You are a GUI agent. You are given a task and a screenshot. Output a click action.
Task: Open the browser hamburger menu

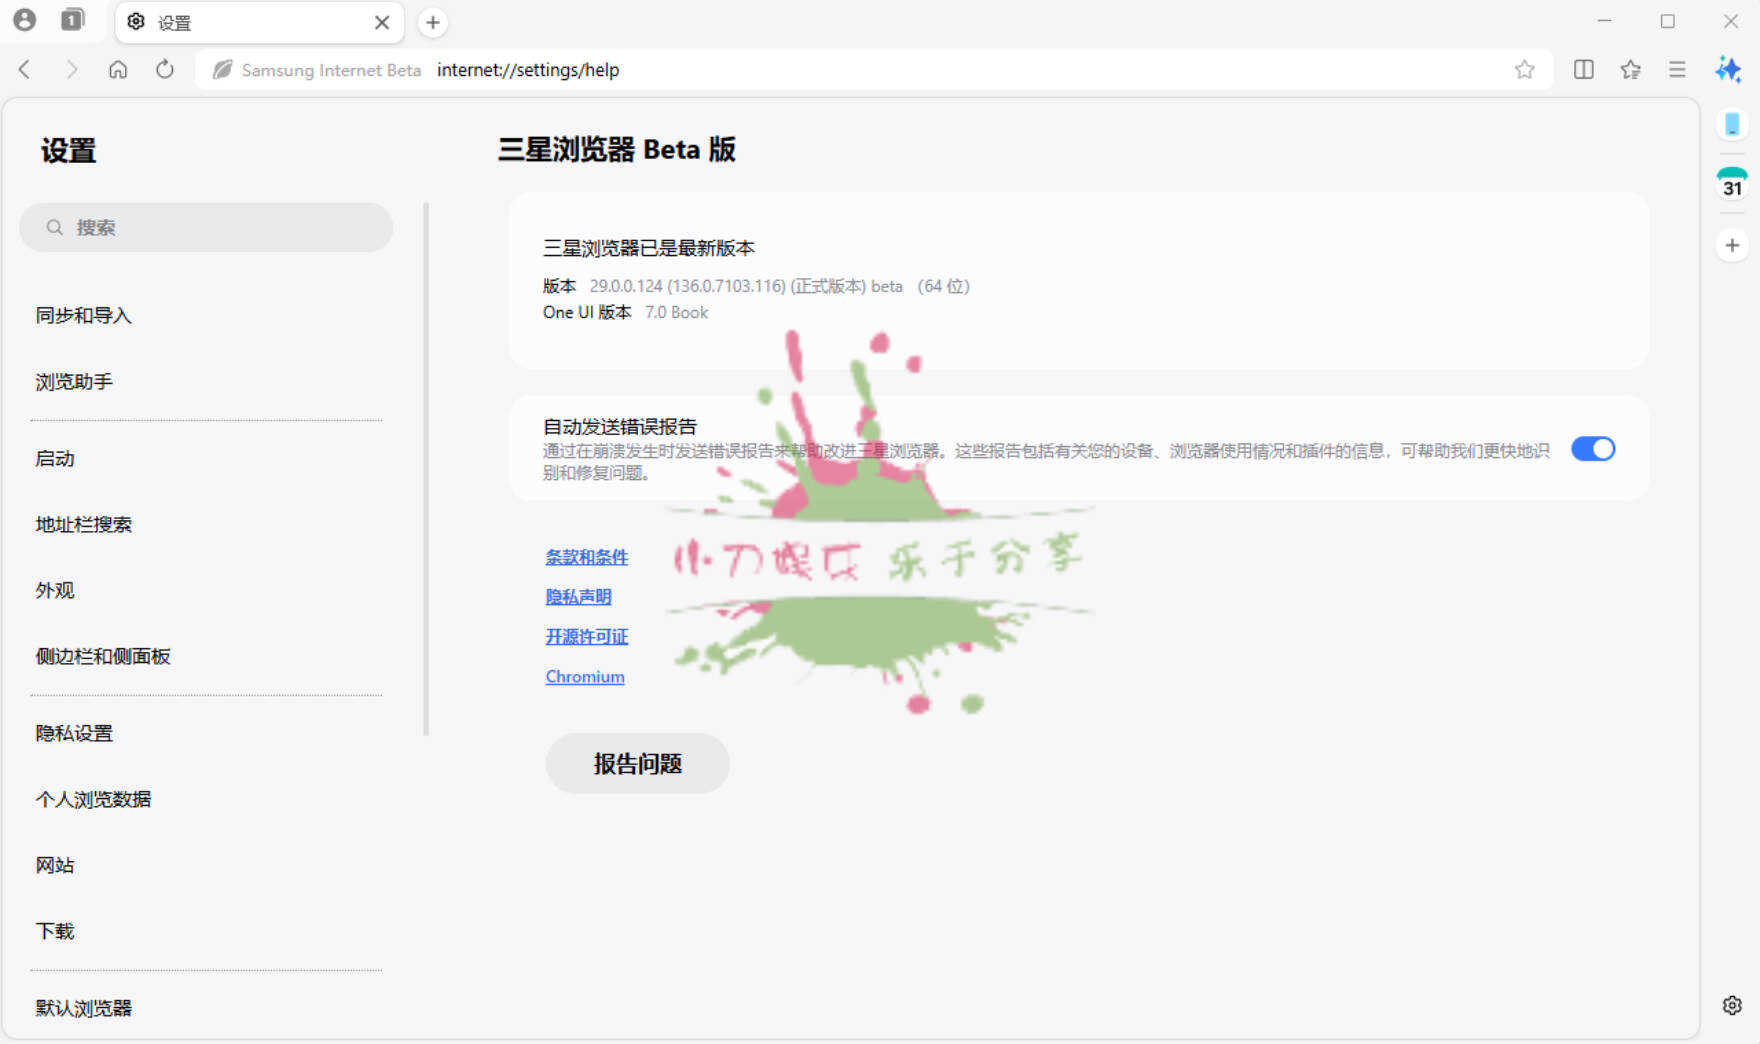pyautogui.click(x=1677, y=70)
